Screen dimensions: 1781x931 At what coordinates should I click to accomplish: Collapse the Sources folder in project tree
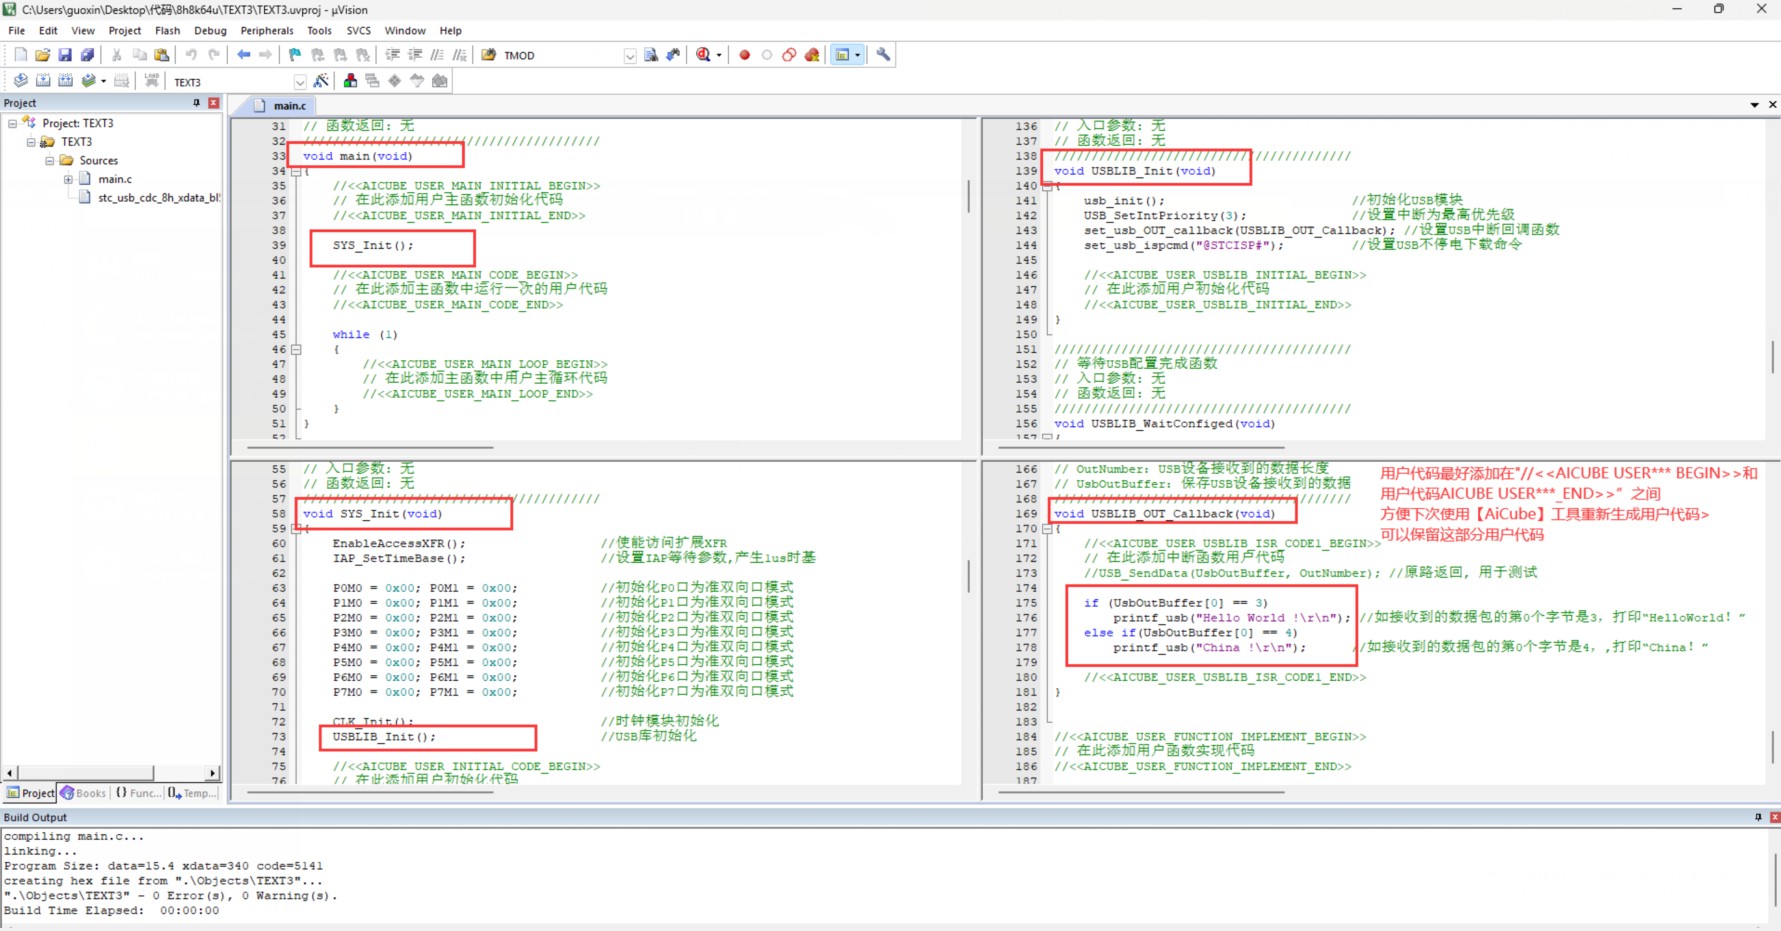point(50,161)
